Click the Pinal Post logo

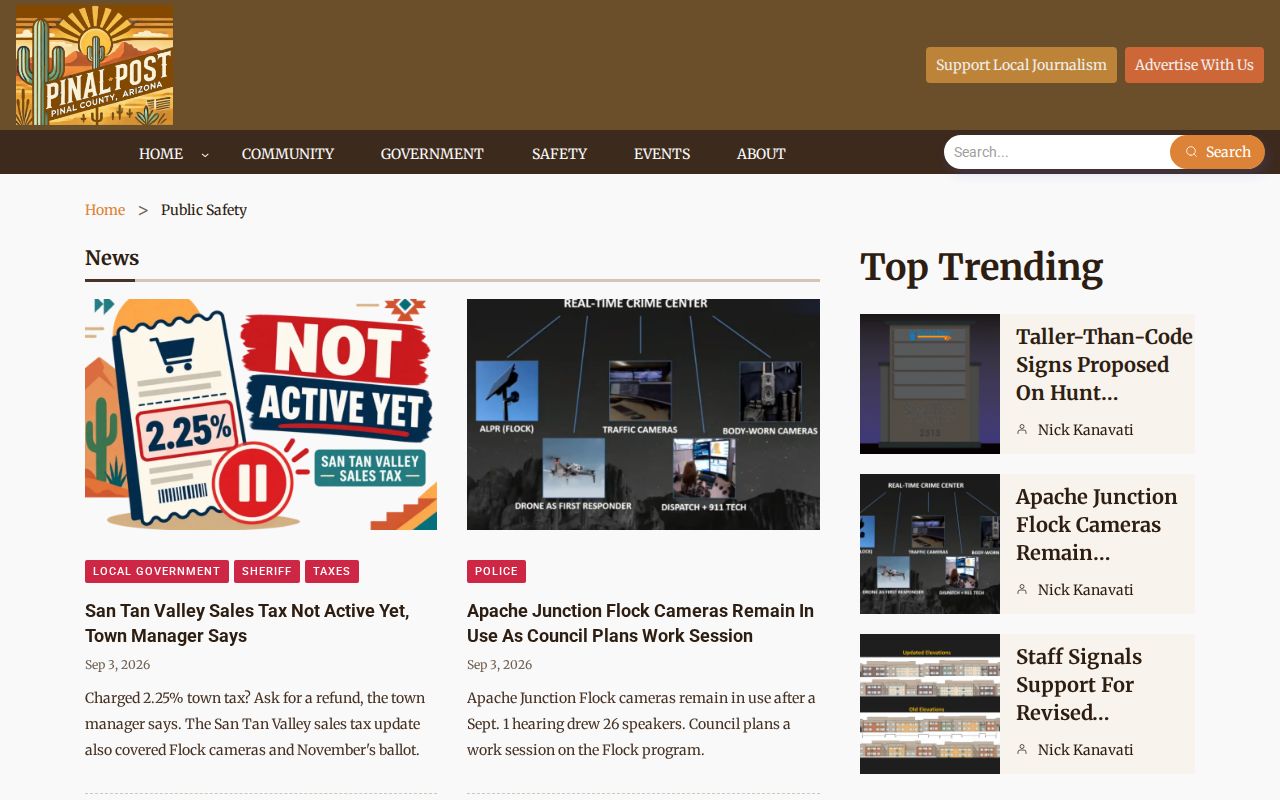(x=94, y=65)
